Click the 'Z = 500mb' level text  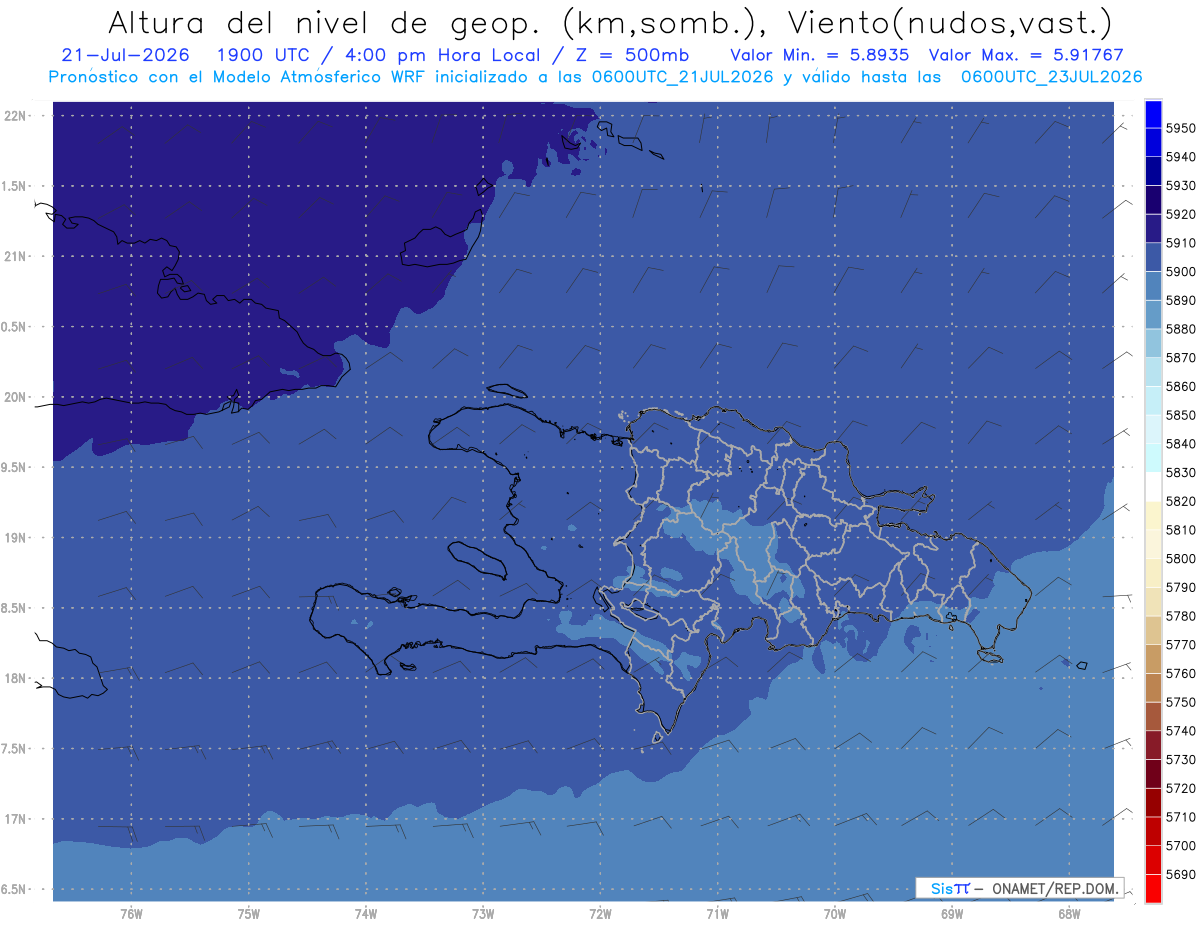[630, 55]
